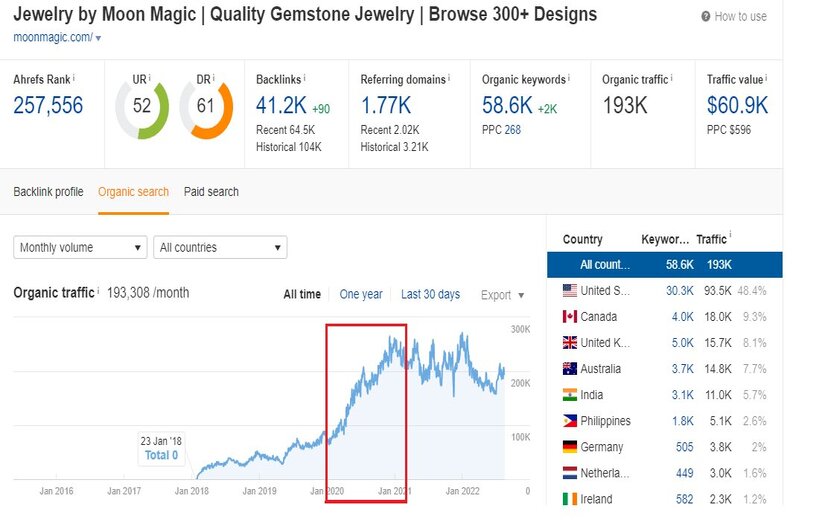Screen dimensions: 825x525
Task: Click the 41.2K backlinks value
Action: click(281, 106)
